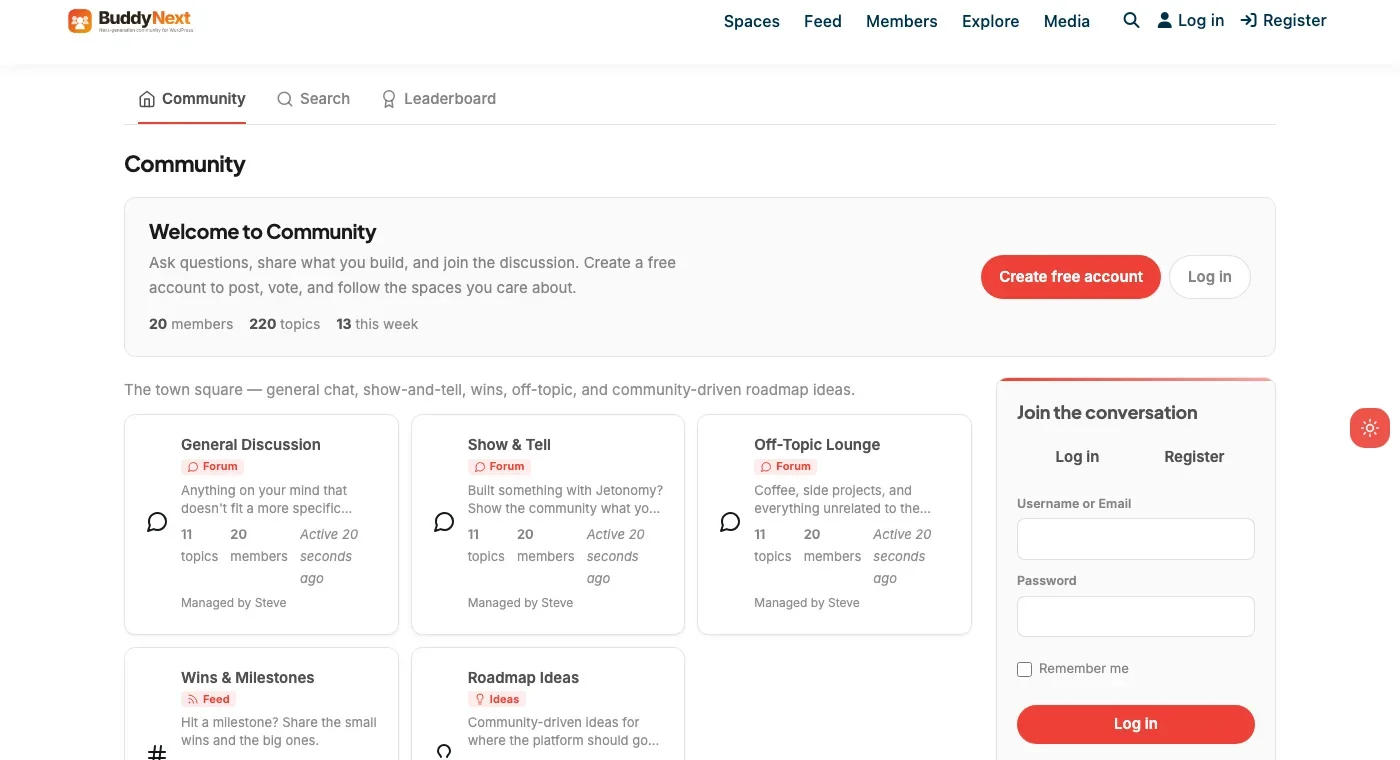
Task: Open Media in top navigation
Action: 1067,21
